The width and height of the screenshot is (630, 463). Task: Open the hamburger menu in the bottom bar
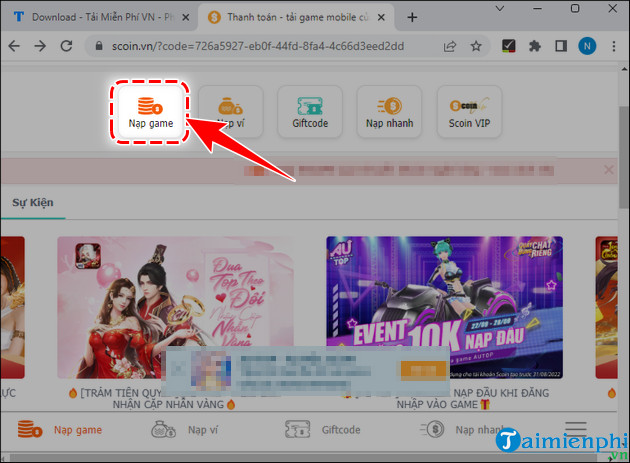(x=576, y=428)
